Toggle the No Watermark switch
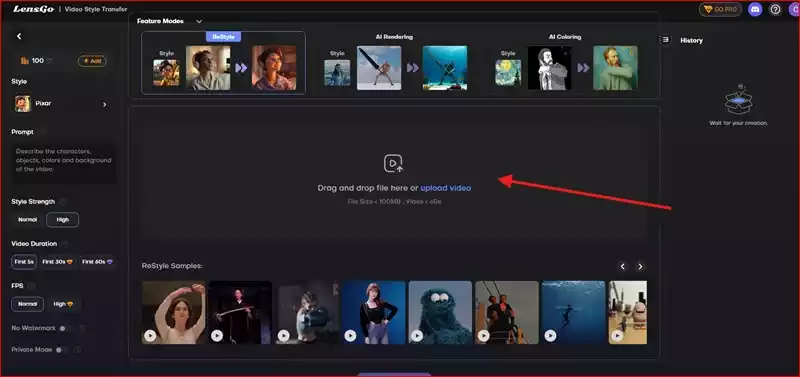800x377 pixels. click(x=66, y=329)
